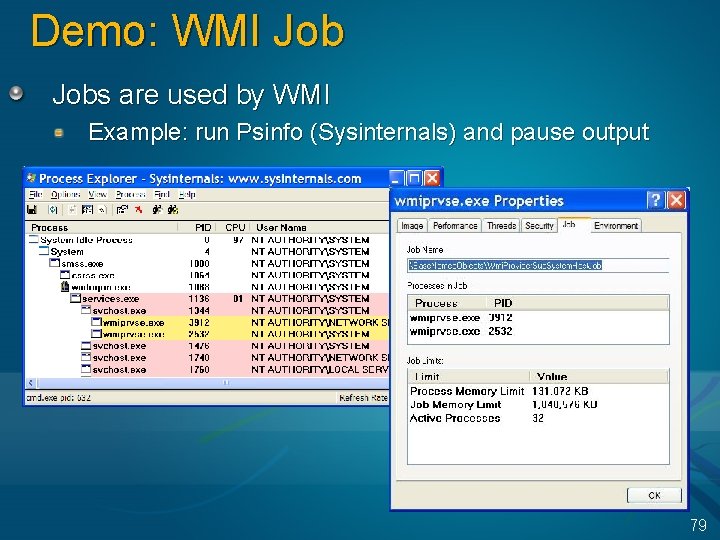Click the Job Name text field

[x=538, y=265]
